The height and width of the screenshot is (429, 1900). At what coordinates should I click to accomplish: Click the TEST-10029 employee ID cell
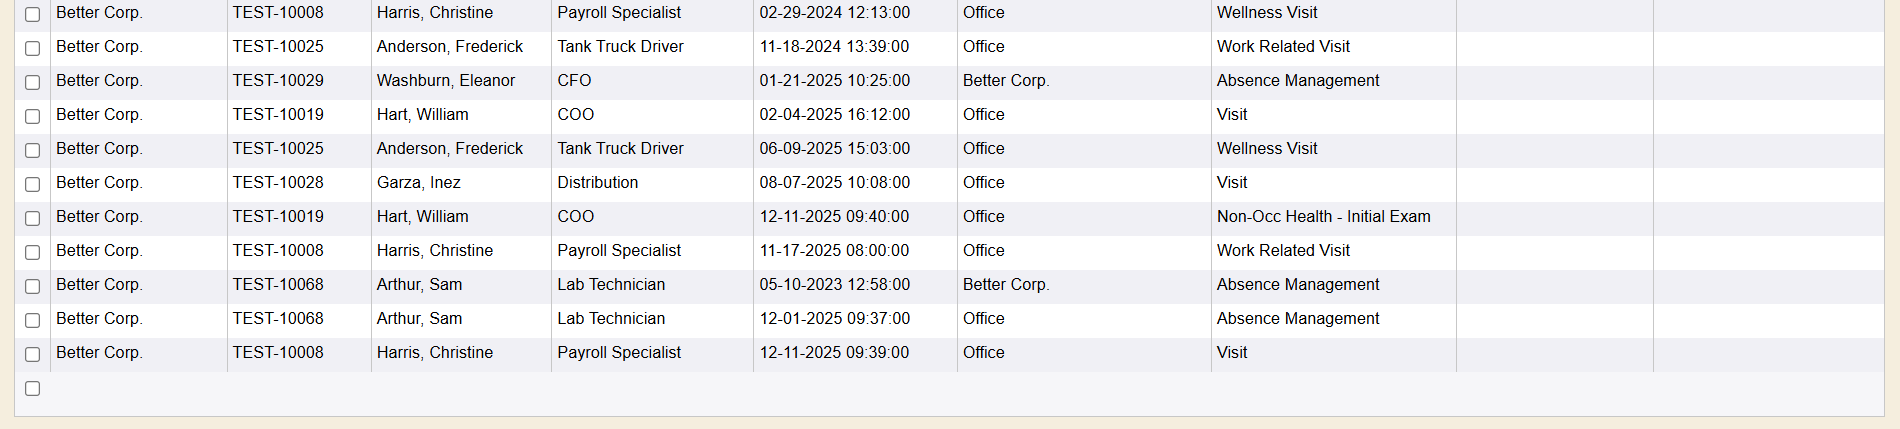click(278, 81)
